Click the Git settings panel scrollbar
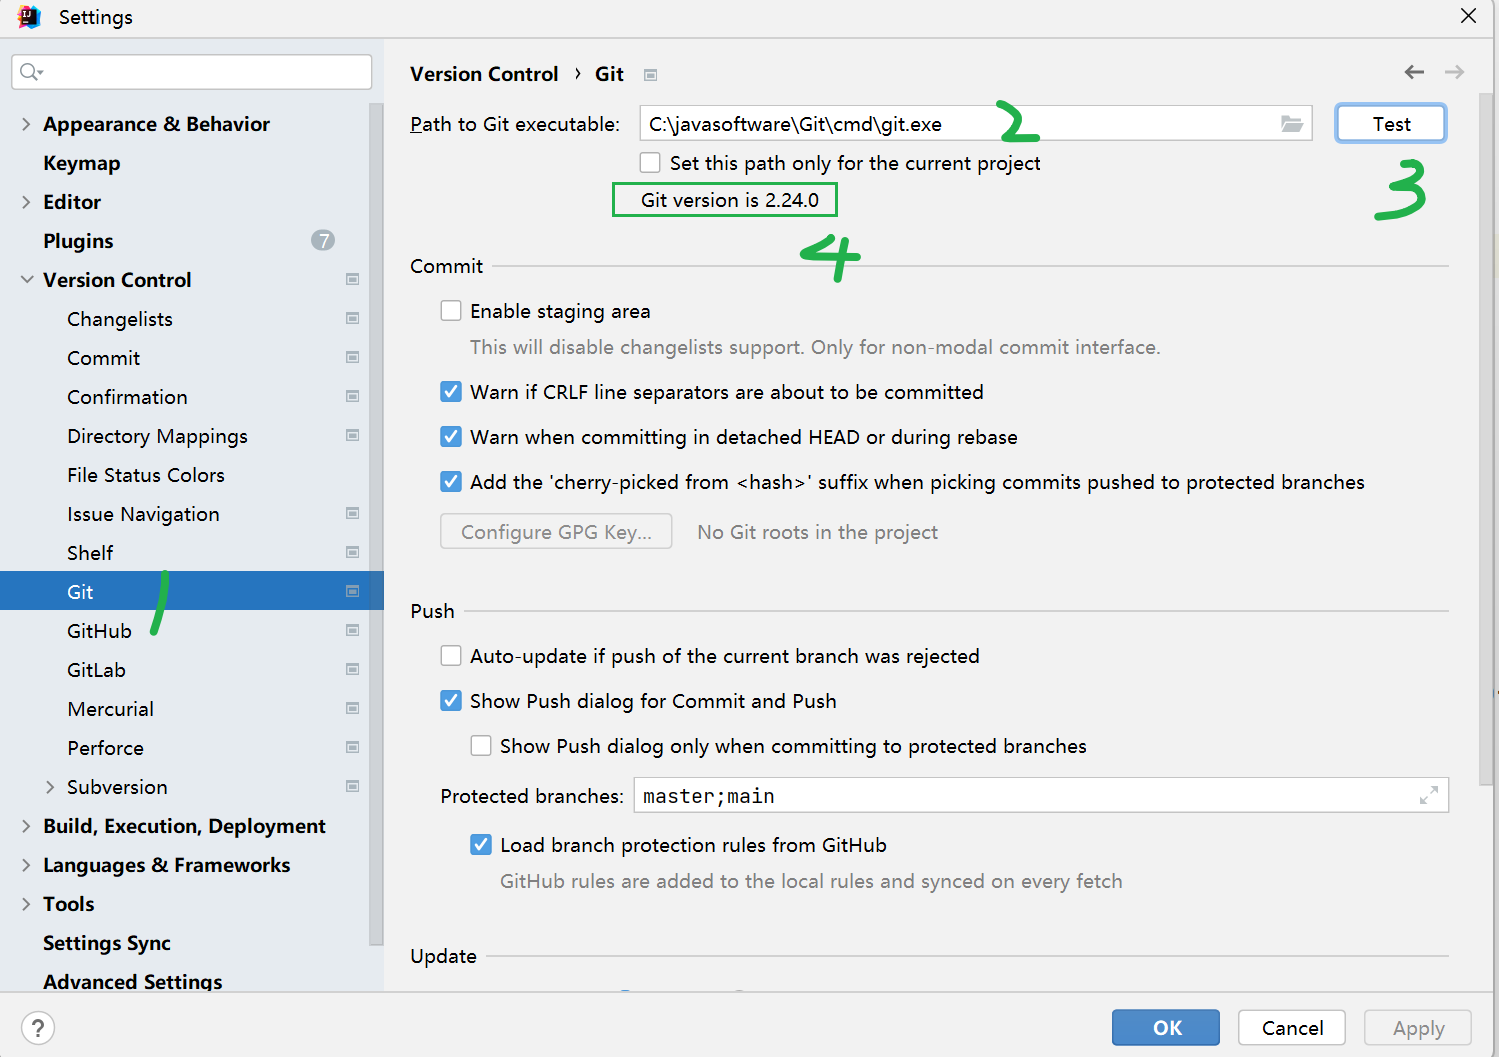 (x=1487, y=440)
